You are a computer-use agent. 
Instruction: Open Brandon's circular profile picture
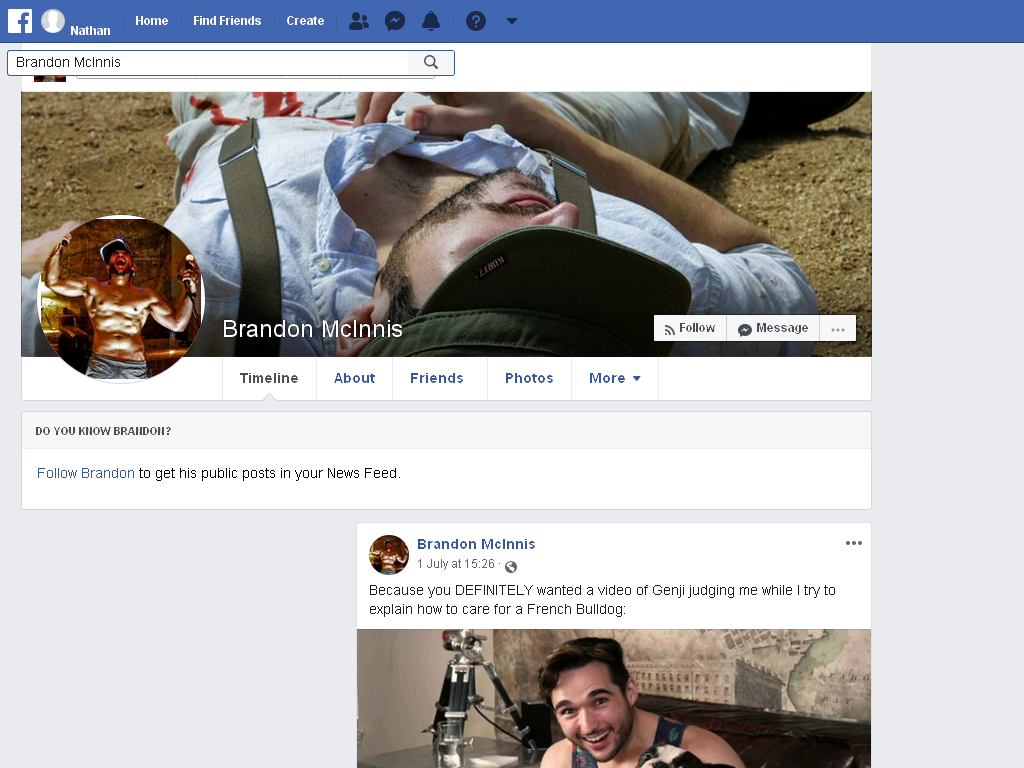(121, 298)
